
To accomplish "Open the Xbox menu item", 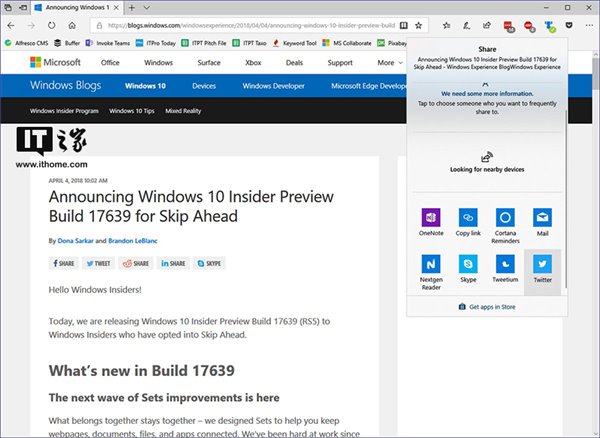I will [253, 63].
